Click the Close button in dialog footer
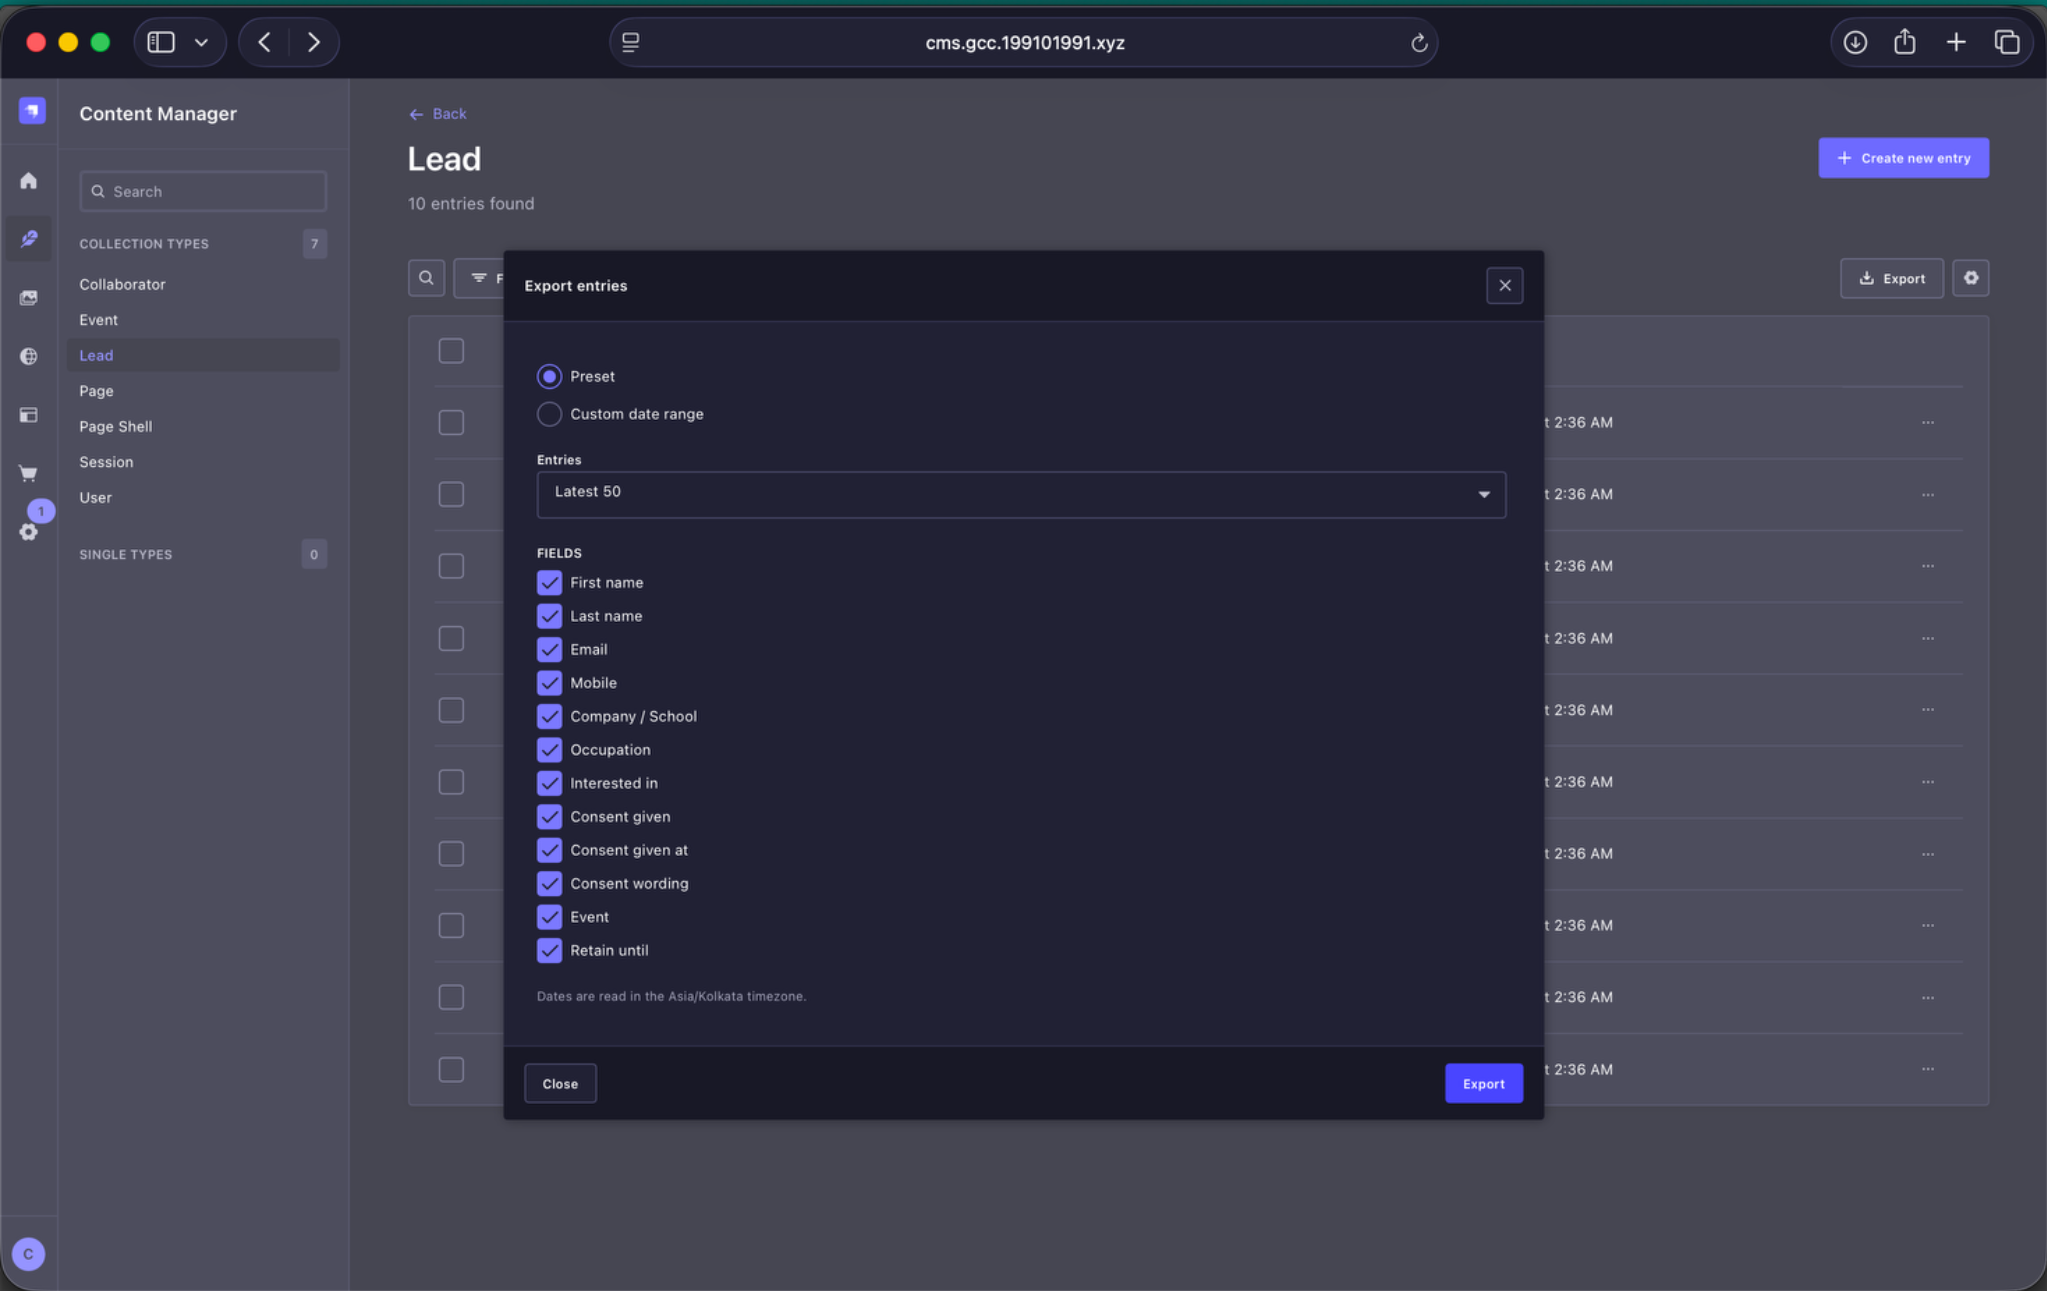The width and height of the screenshot is (2047, 1291). pyautogui.click(x=560, y=1083)
